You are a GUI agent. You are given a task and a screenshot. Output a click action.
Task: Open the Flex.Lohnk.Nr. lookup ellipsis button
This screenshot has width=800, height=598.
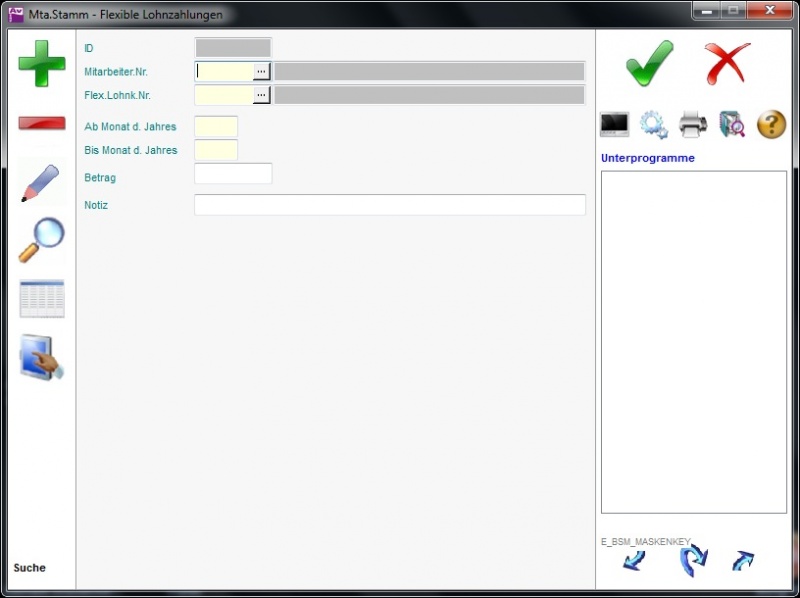click(261, 95)
